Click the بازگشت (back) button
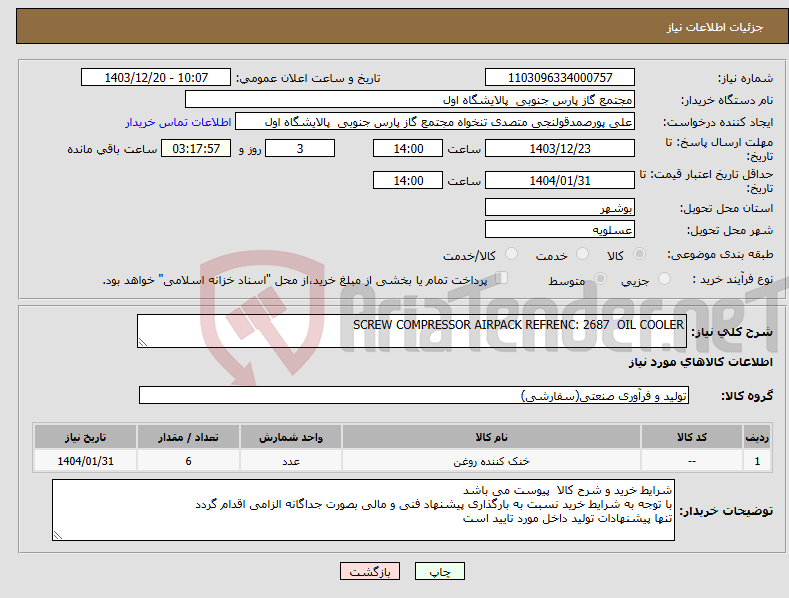 point(370,571)
